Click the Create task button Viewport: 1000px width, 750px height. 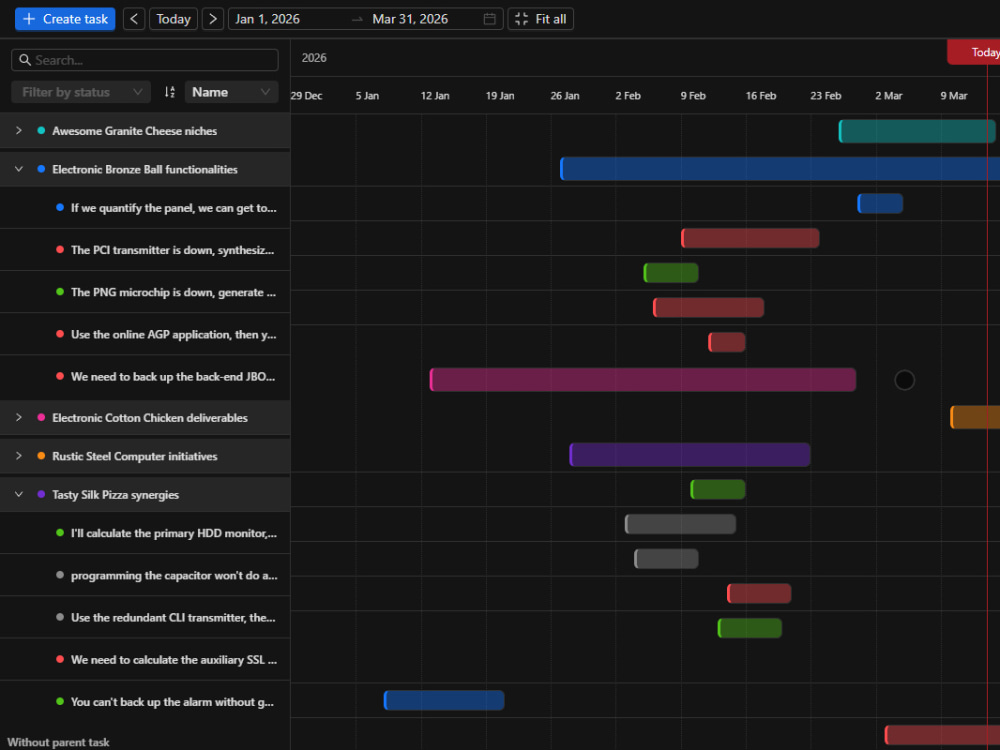pyautogui.click(x=65, y=19)
